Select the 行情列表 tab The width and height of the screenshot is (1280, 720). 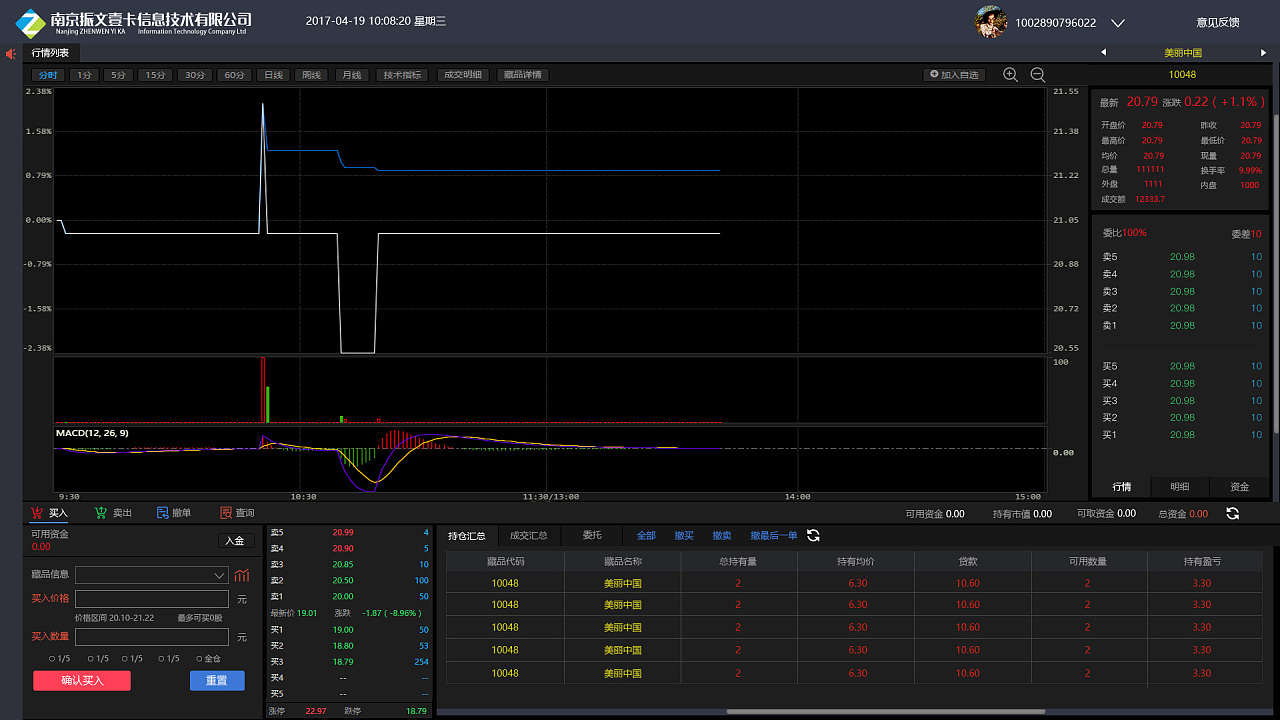[x=50, y=53]
